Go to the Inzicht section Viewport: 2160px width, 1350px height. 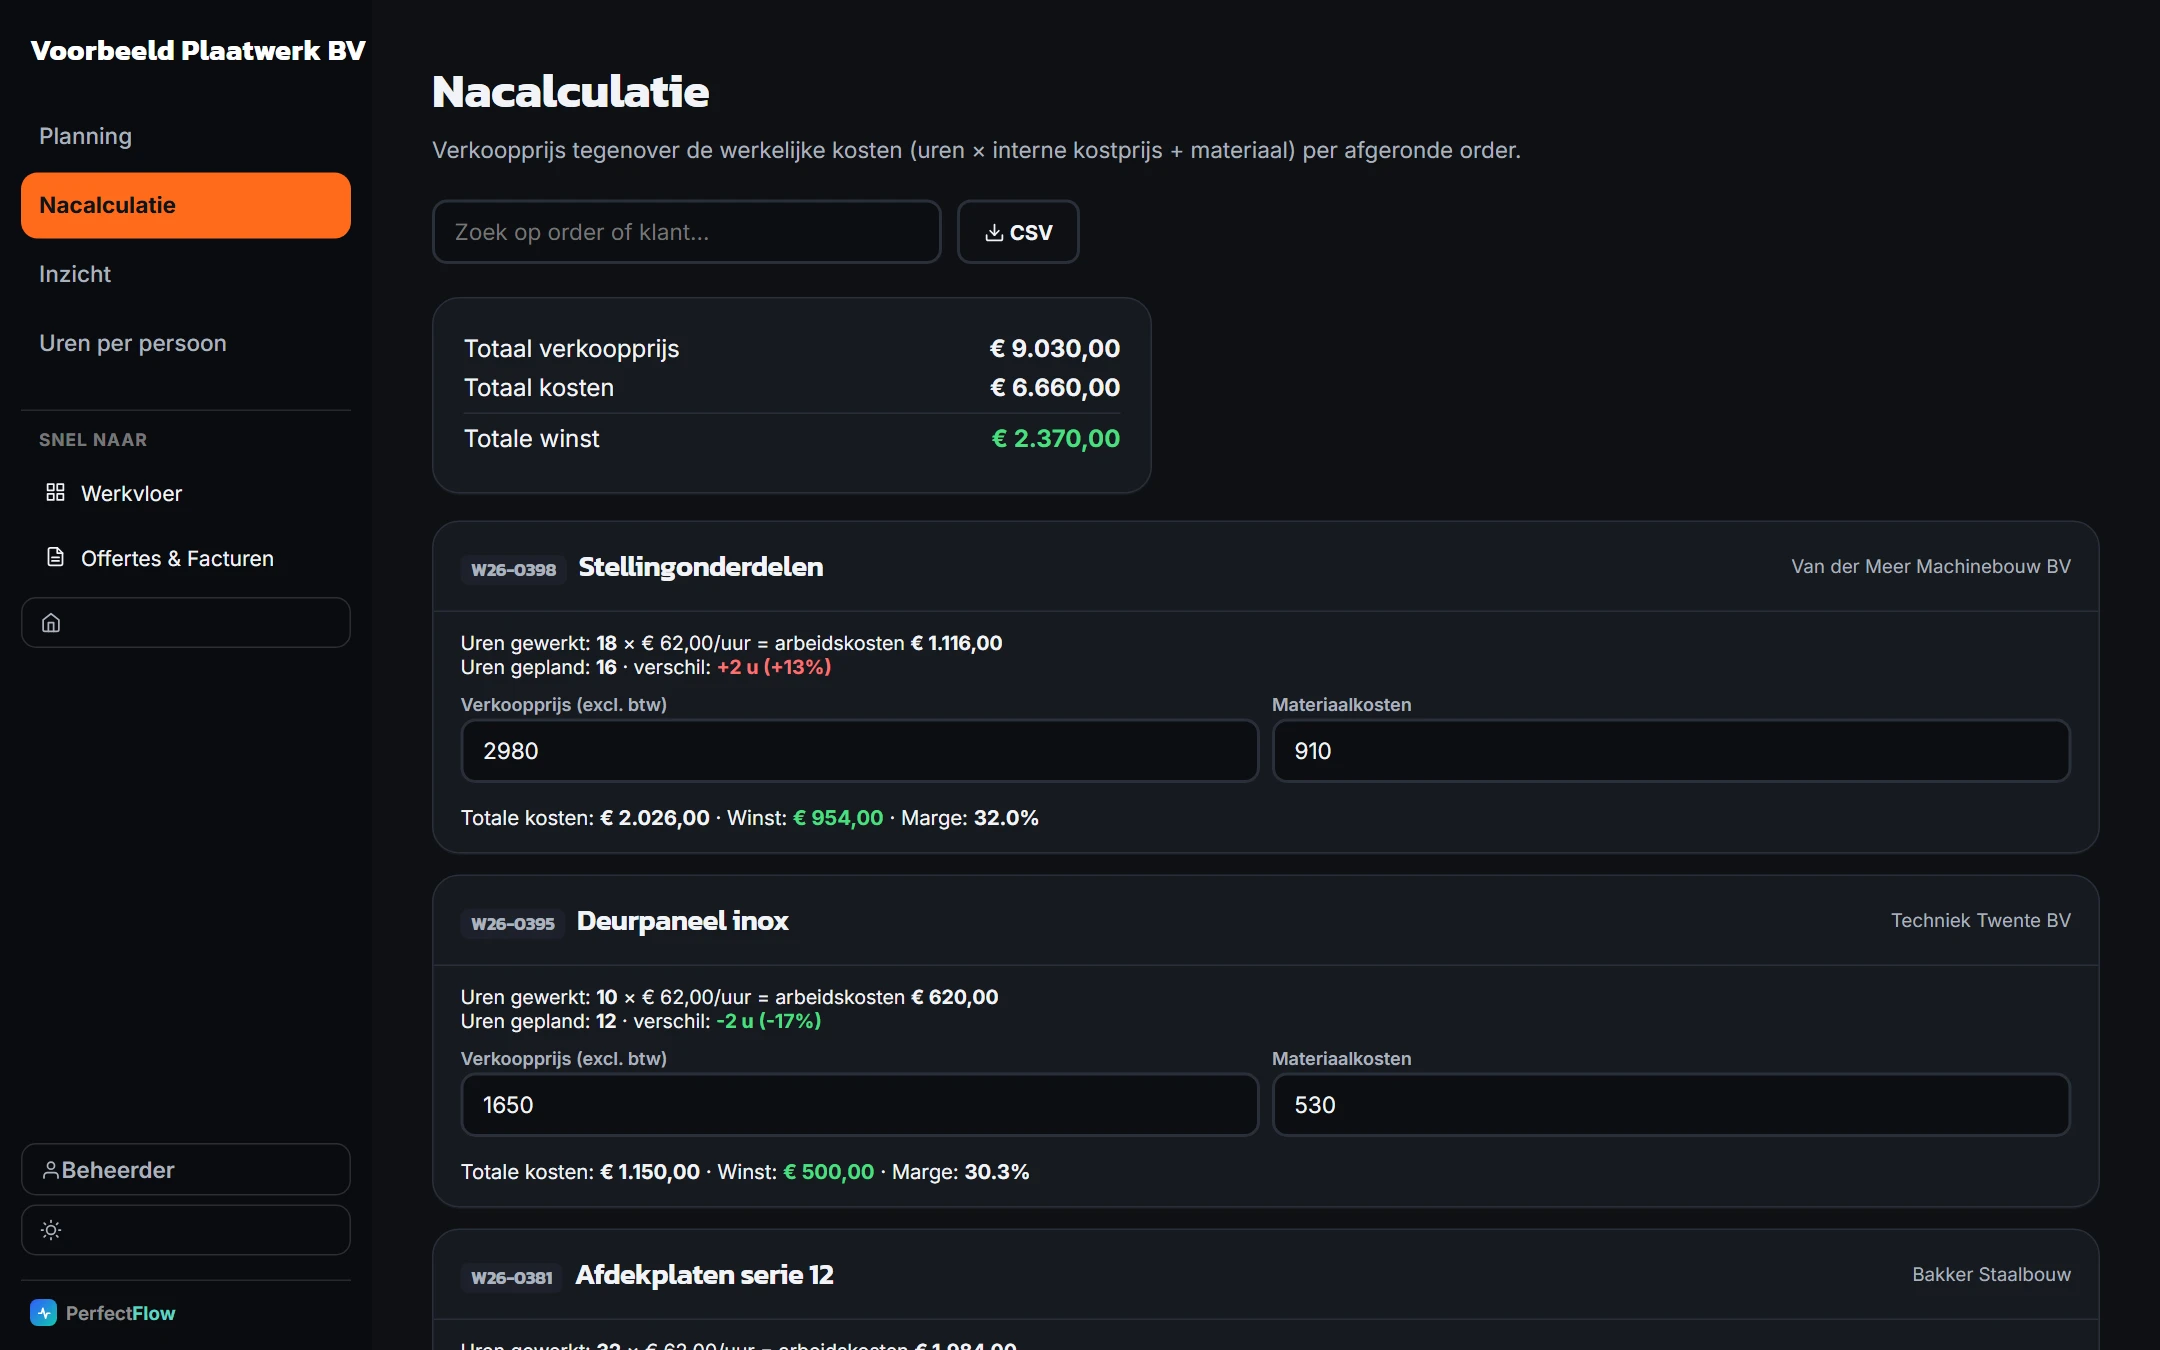click(186, 274)
